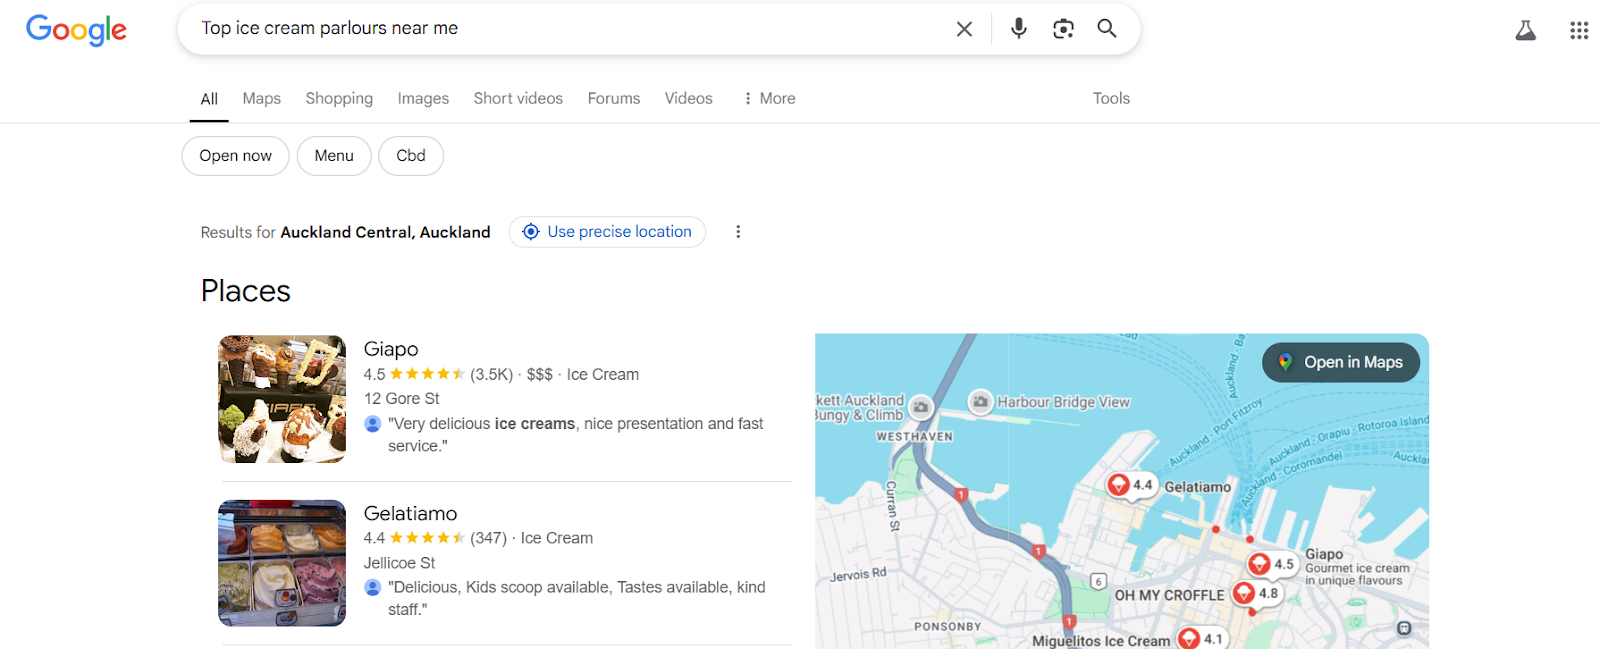
Task: Click Use precise location button
Action: (x=607, y=232)
